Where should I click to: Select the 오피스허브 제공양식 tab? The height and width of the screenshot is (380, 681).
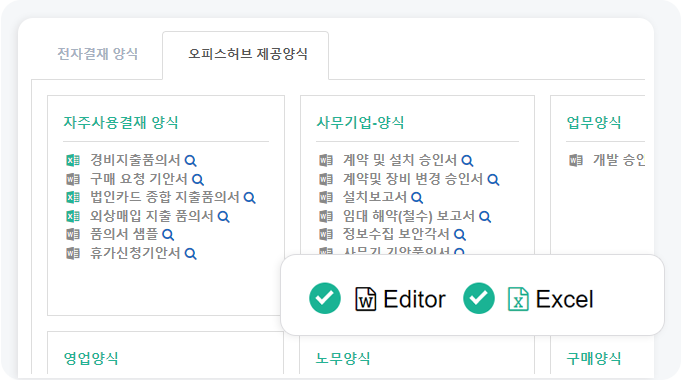tap(248, 54)
